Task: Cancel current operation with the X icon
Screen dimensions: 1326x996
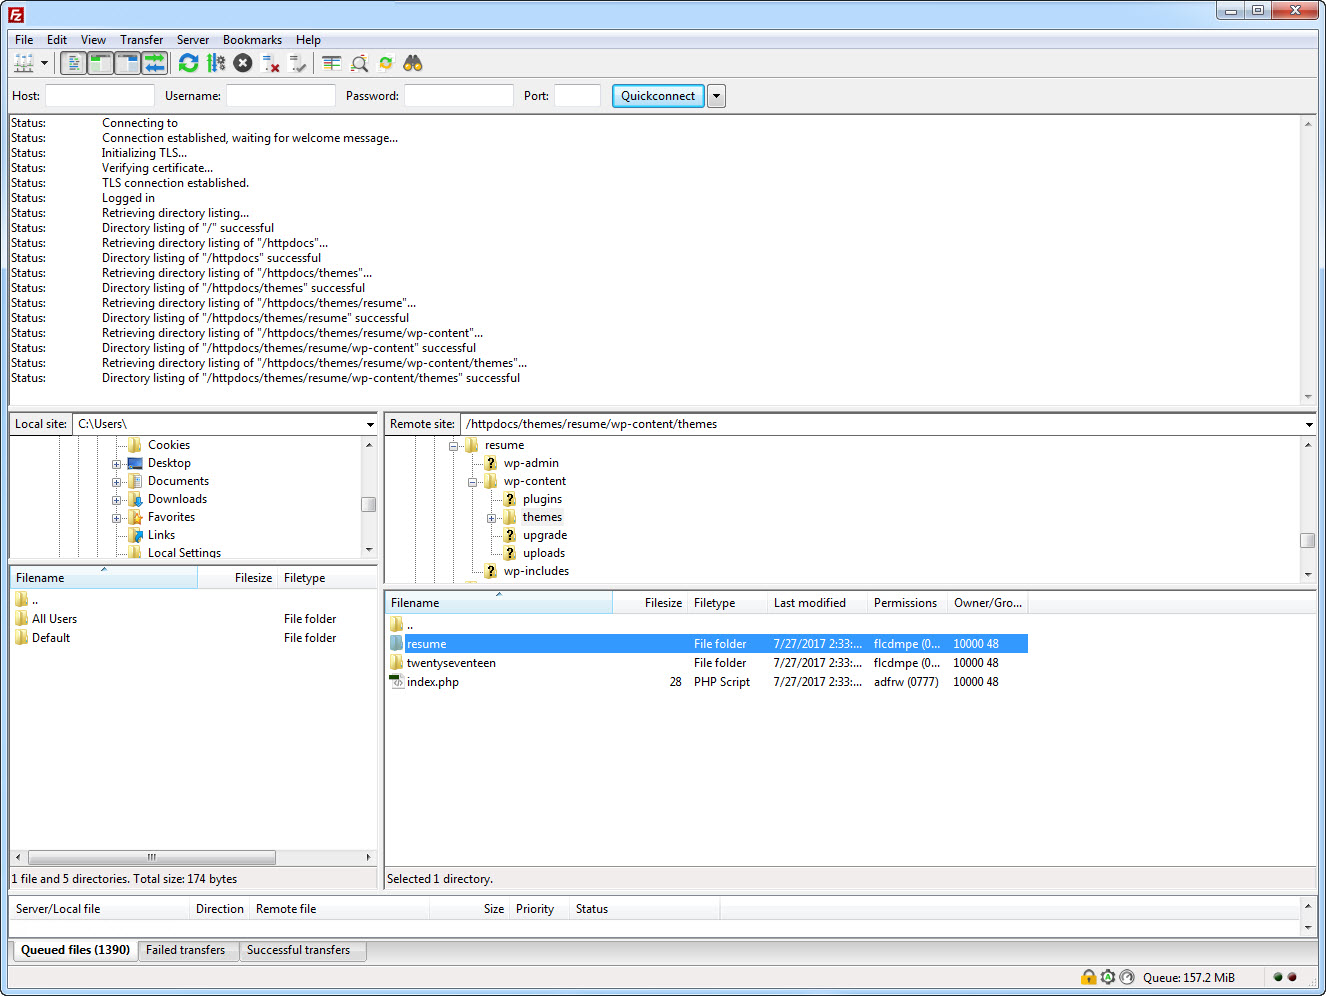Action: point(243,63)
